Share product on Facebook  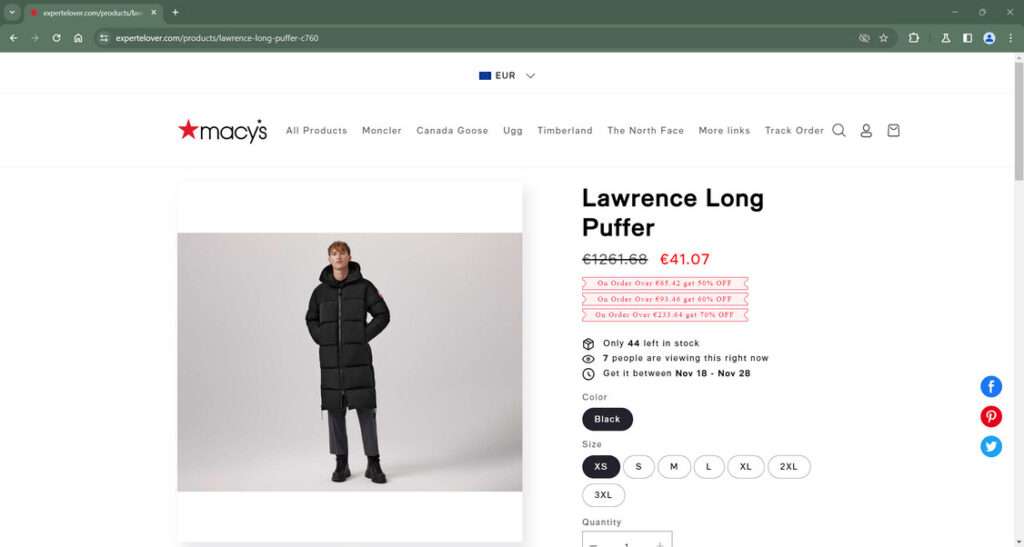coord(991,387)
